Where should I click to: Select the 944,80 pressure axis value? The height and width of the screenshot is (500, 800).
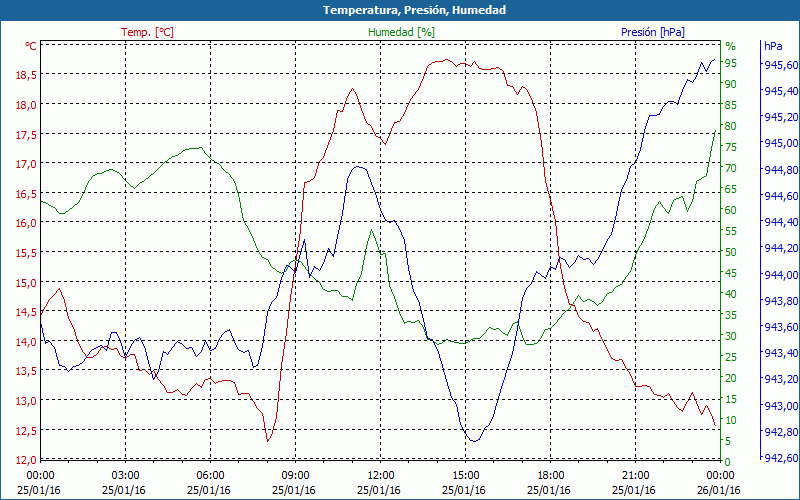coord(781,170)
